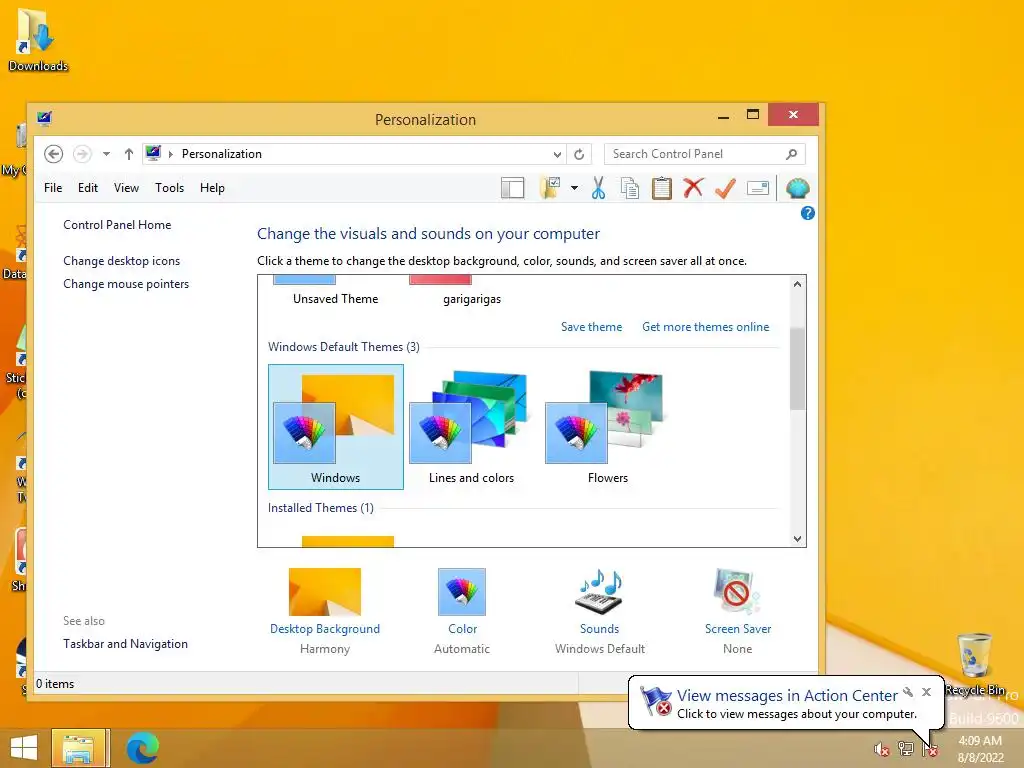This screenshot has height=768, width=1024.
Task: Click the theme list scrollbar thumb
Action: coord(797,369)
